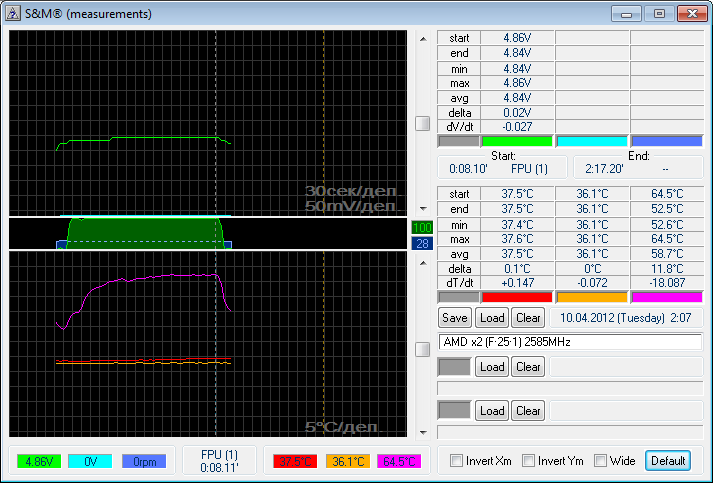The image size is (713, 483).
Task: Select the cyan color swatch in voltage table
Action: (592, 141)
